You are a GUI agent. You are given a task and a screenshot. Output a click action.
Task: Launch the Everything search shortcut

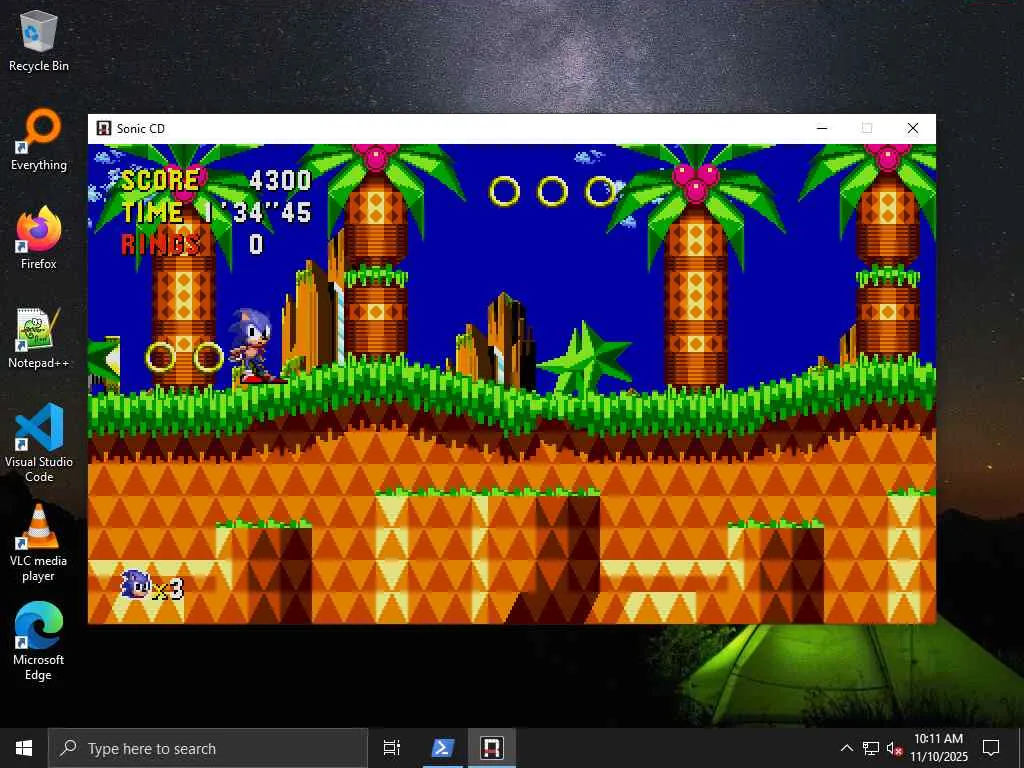tap(39, 140)
